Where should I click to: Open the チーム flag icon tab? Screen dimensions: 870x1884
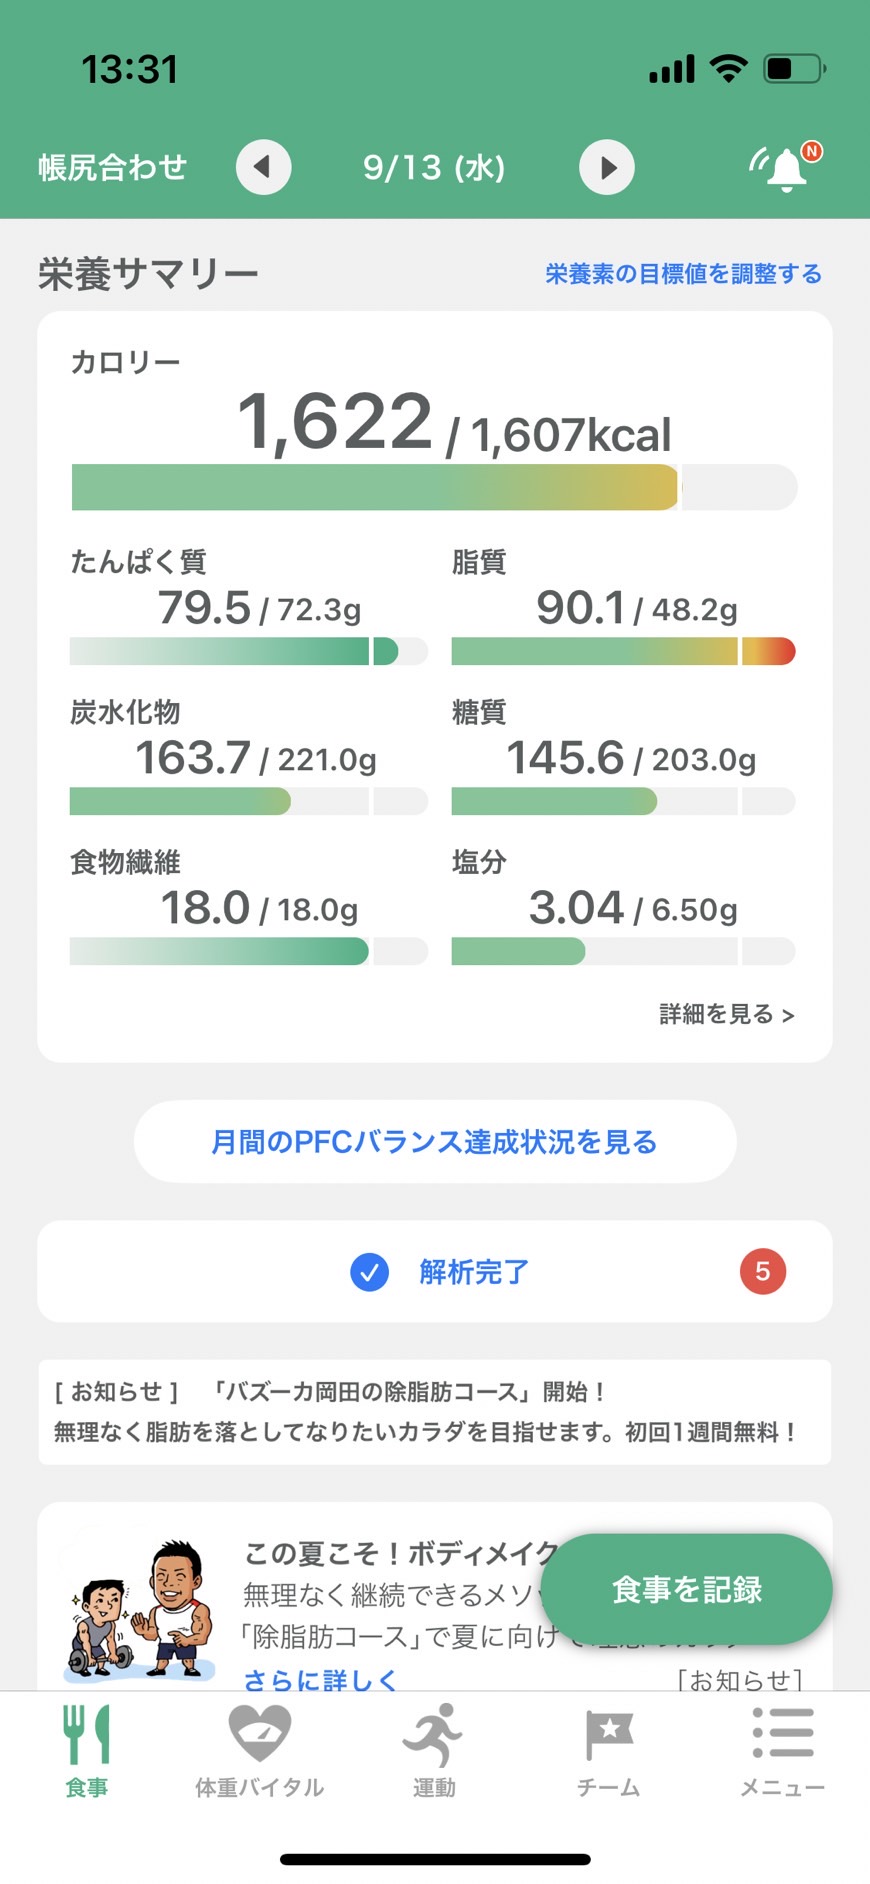pos(608,1751)
